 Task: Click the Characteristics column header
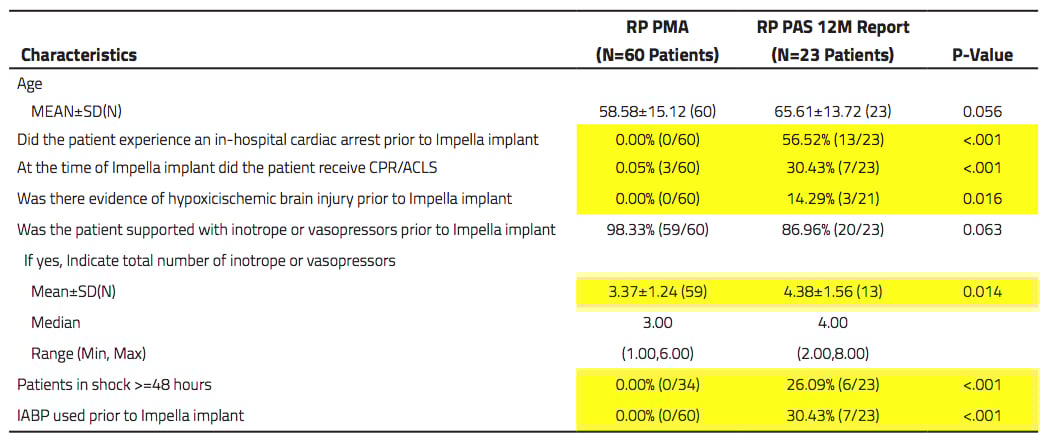[79, 55]
